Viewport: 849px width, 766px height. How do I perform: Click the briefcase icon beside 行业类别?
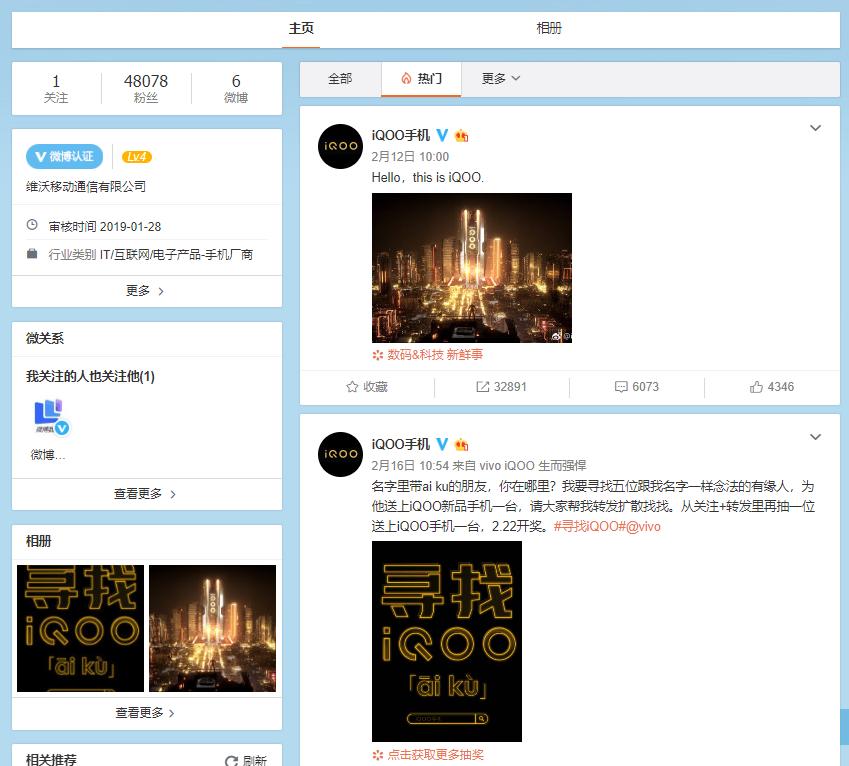coord(32,253)
